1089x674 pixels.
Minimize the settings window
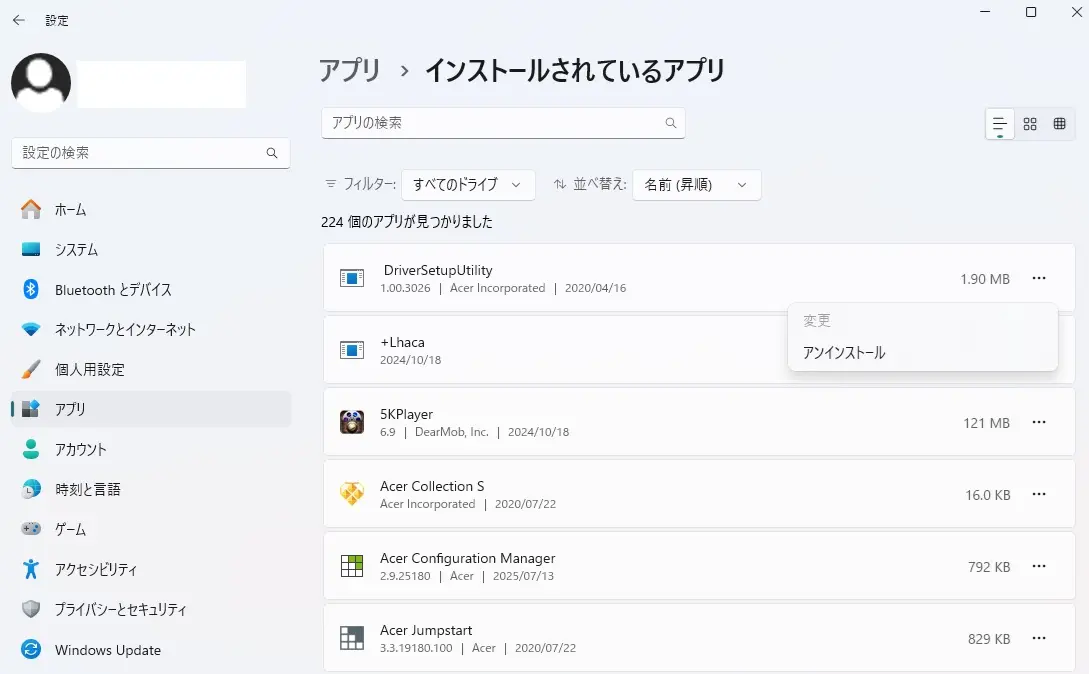pos(985,12)
